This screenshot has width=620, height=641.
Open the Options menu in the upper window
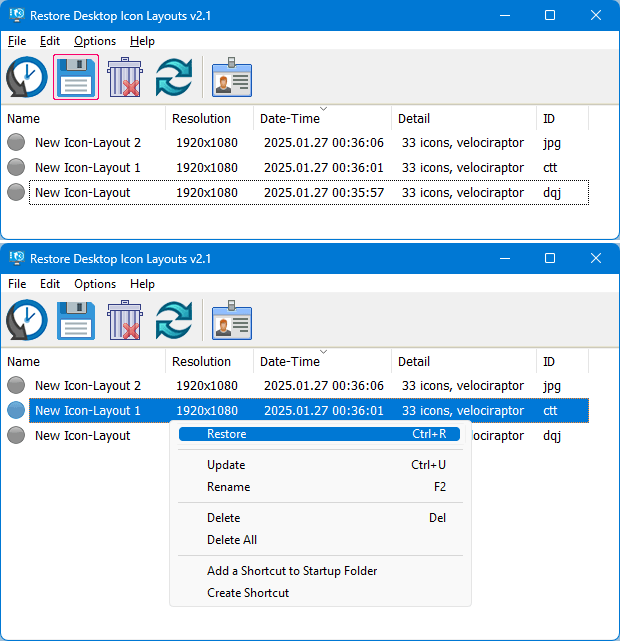coord(95,41)
